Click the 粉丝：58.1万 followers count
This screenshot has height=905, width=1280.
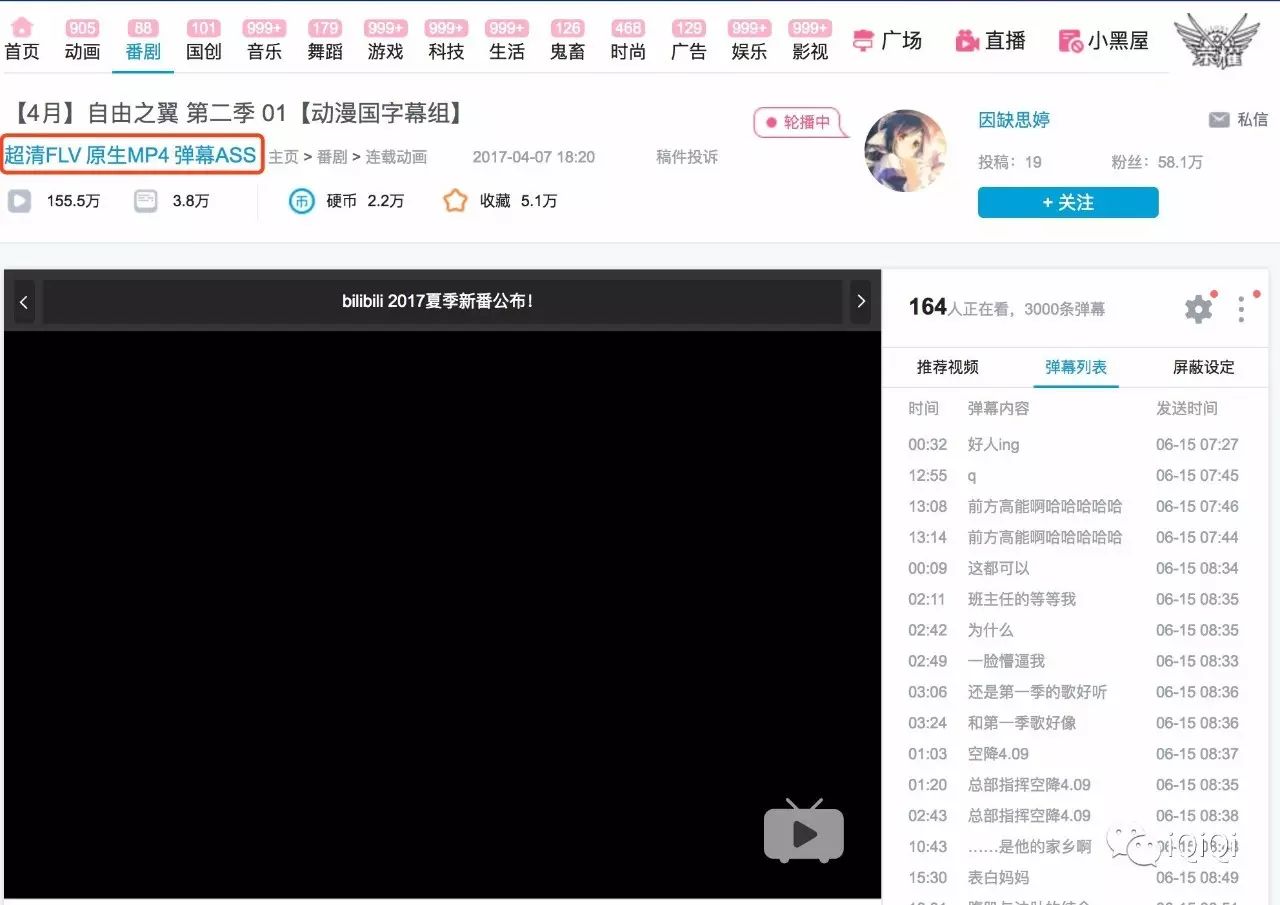pyautogui.click(x=1157, y=162)
